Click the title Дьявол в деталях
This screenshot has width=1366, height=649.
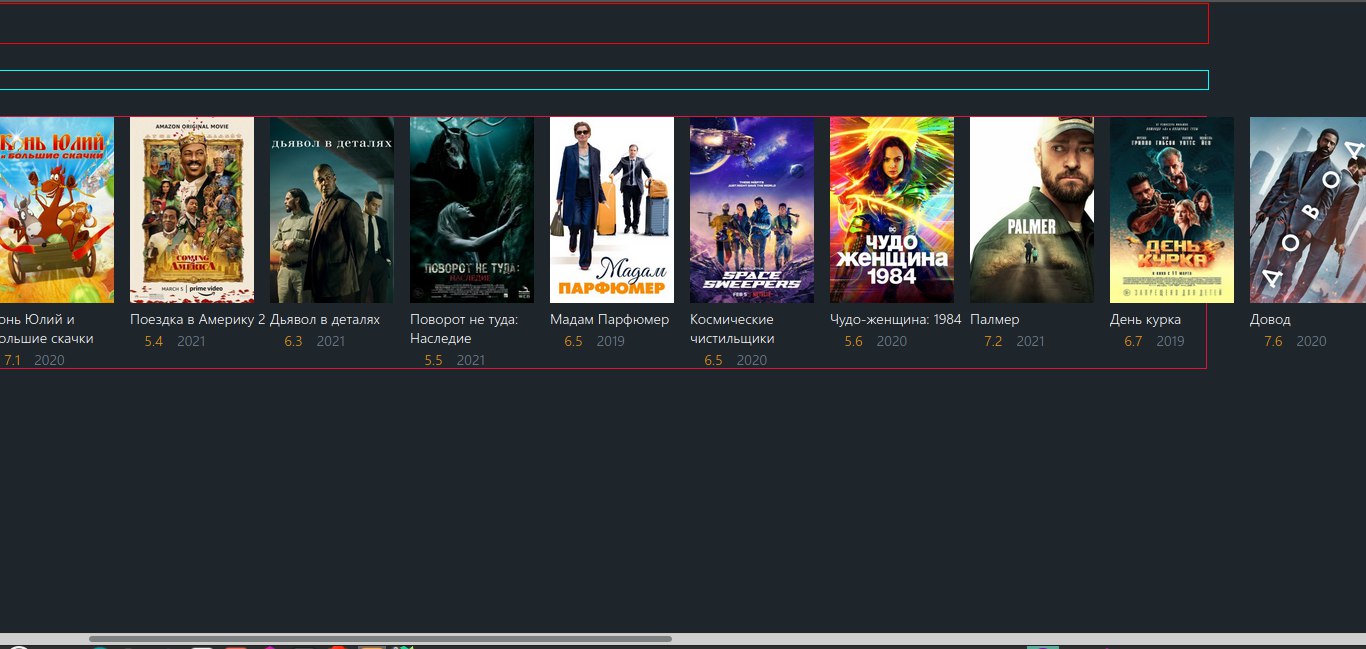(325, 320)
